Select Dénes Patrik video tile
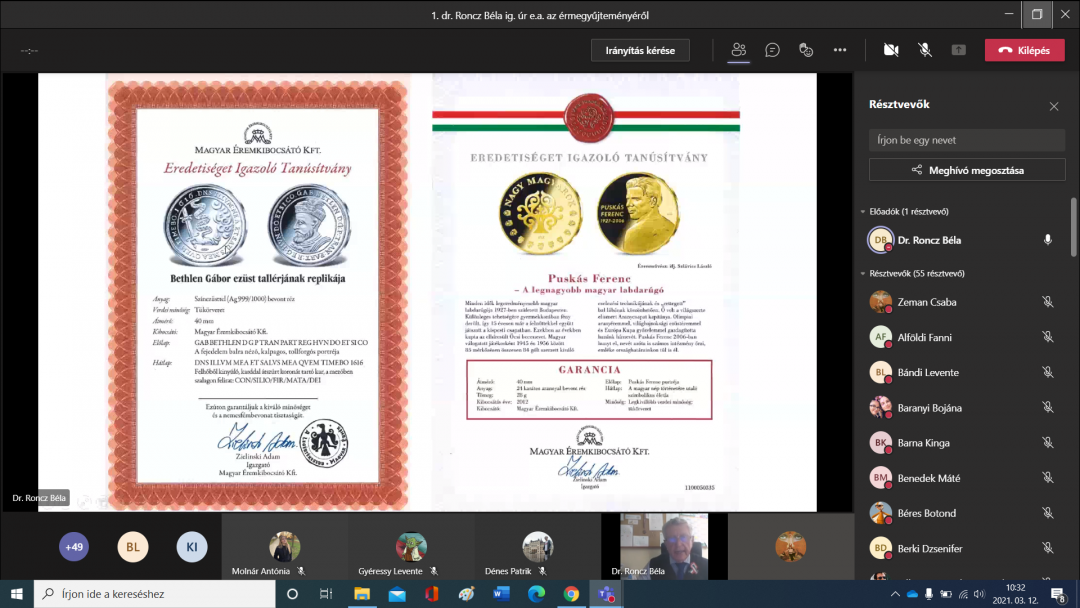 point(537,547)
